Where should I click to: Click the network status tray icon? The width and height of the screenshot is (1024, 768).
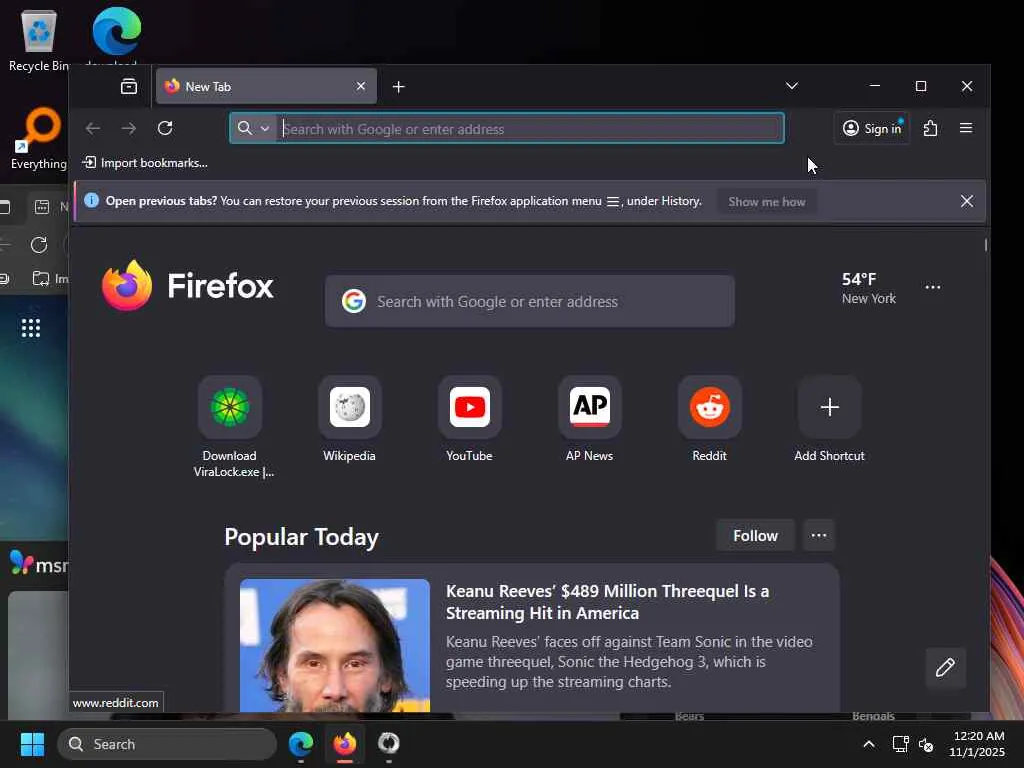pos(901,744)
